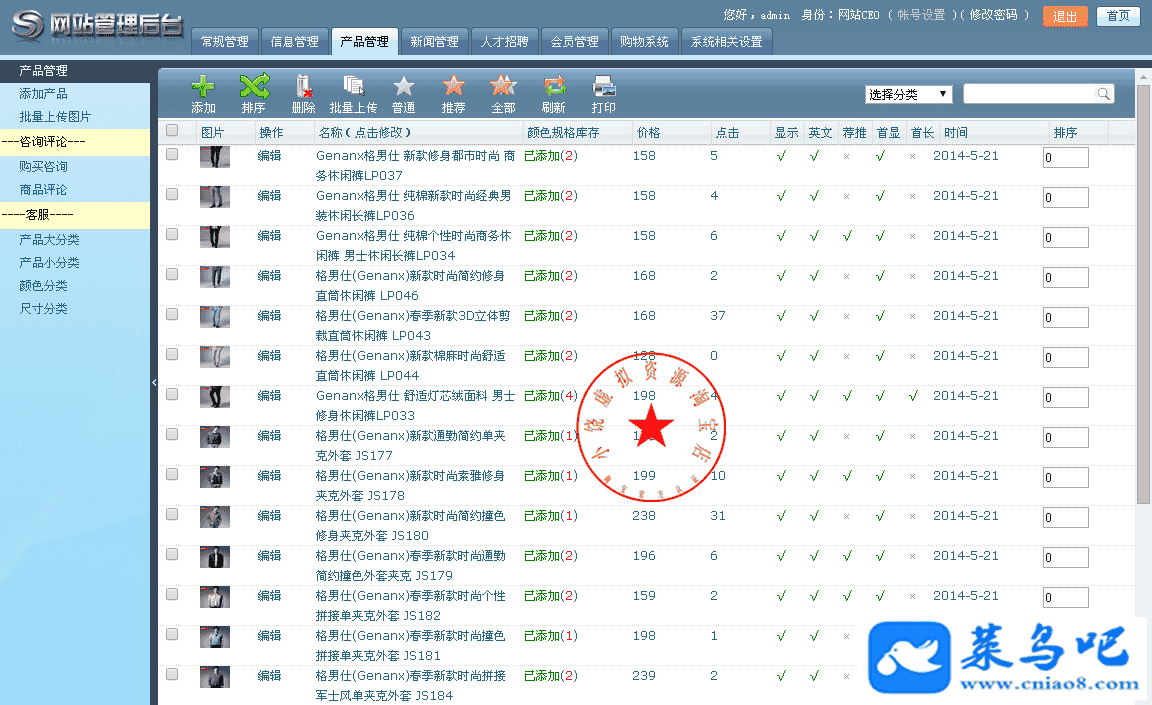Click the 排序 shuffle icon in toolbar
Viewport: 1152px width, 705px height.
point(253,87)
